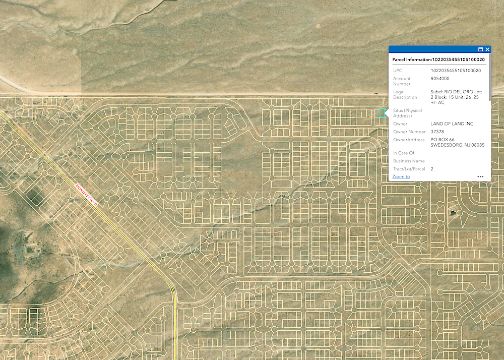Select the highlighted cyan parcel on map
This screenshot has width=504, height=360.
coord(380,113)
